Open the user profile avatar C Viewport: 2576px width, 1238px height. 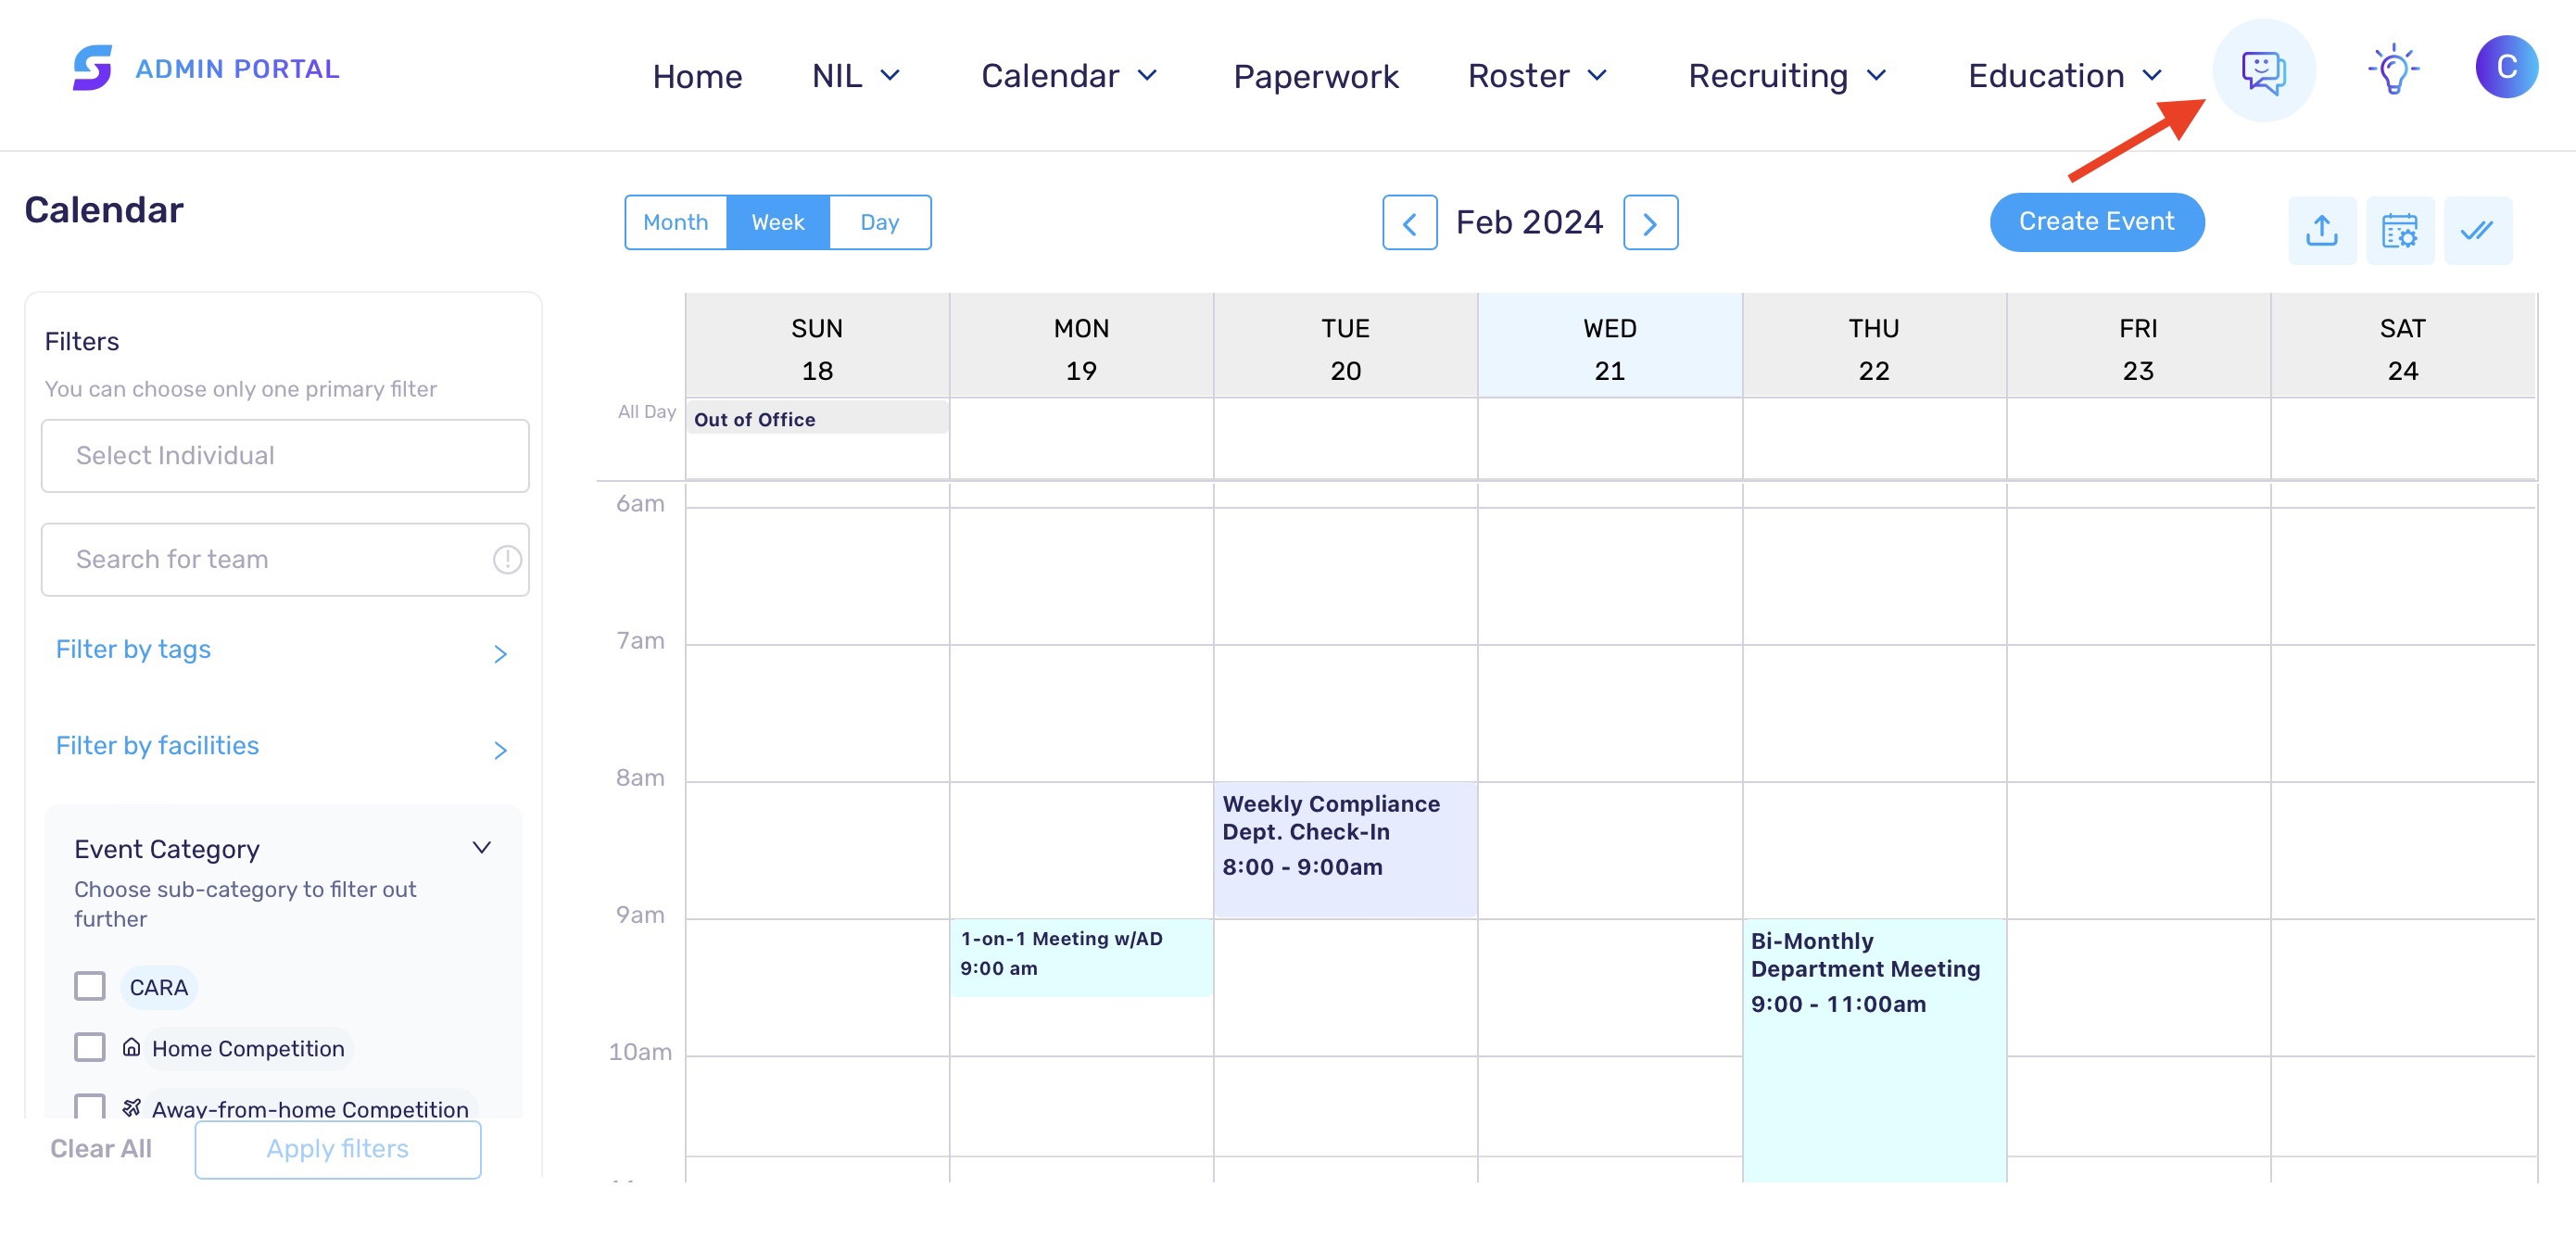coord(2505,67)
